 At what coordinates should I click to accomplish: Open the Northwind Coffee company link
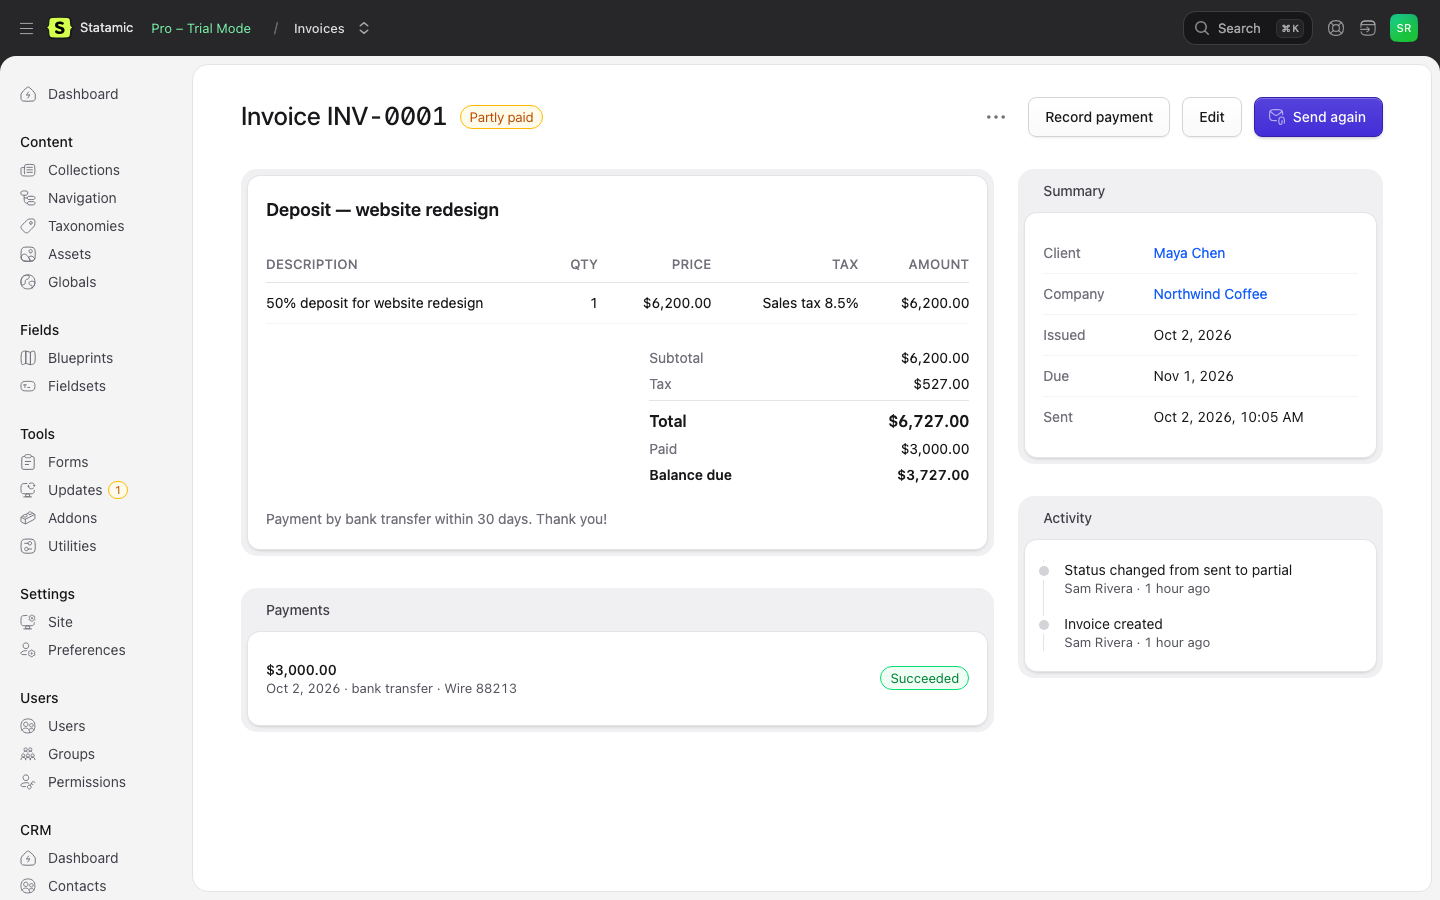pos(1210,294)
